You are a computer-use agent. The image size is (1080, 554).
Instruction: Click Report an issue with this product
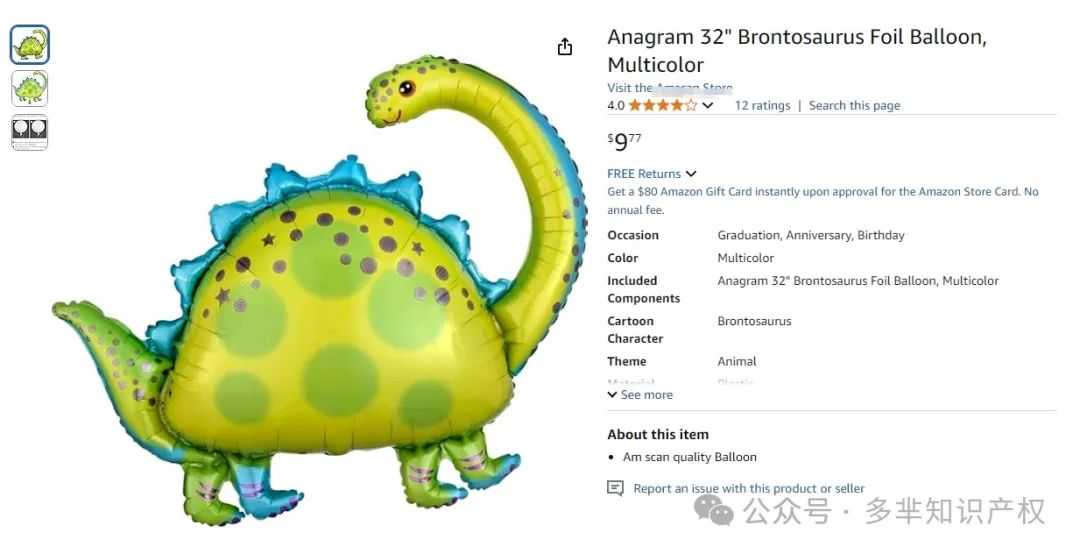click(x=749, y=489)
